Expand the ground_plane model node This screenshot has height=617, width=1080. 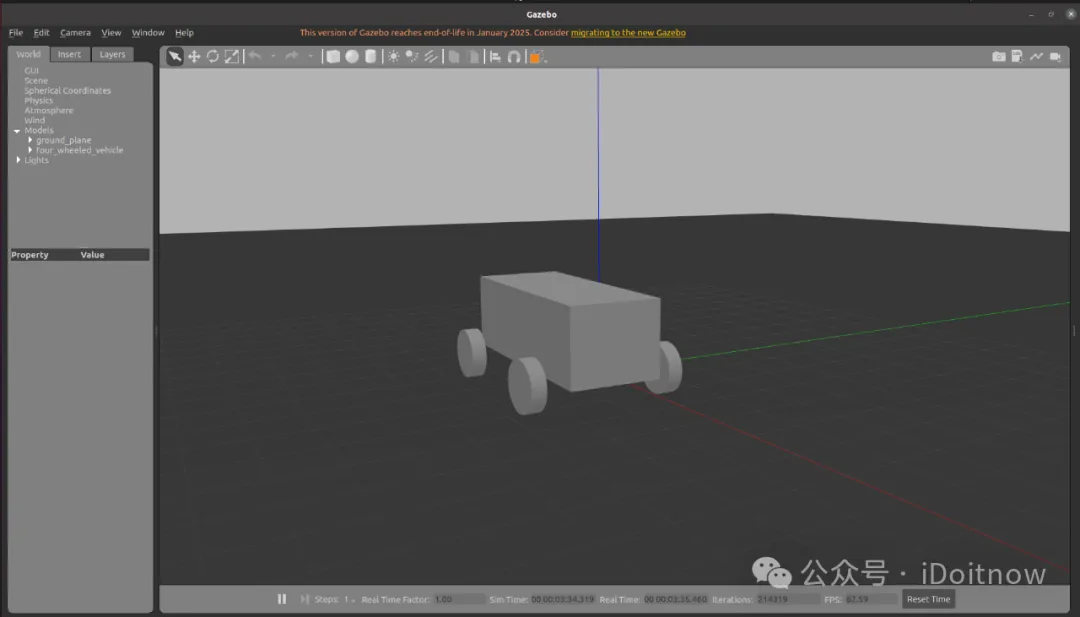pyautogui.click(x=30, y=140)
